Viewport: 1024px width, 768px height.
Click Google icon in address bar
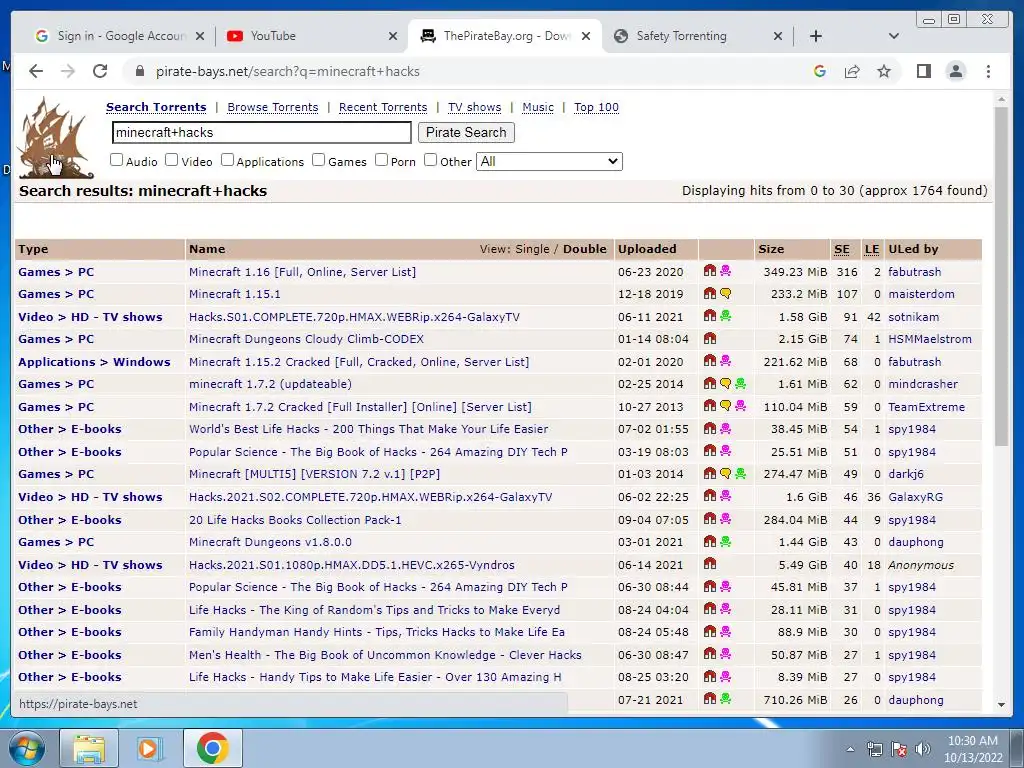(820, 71)
